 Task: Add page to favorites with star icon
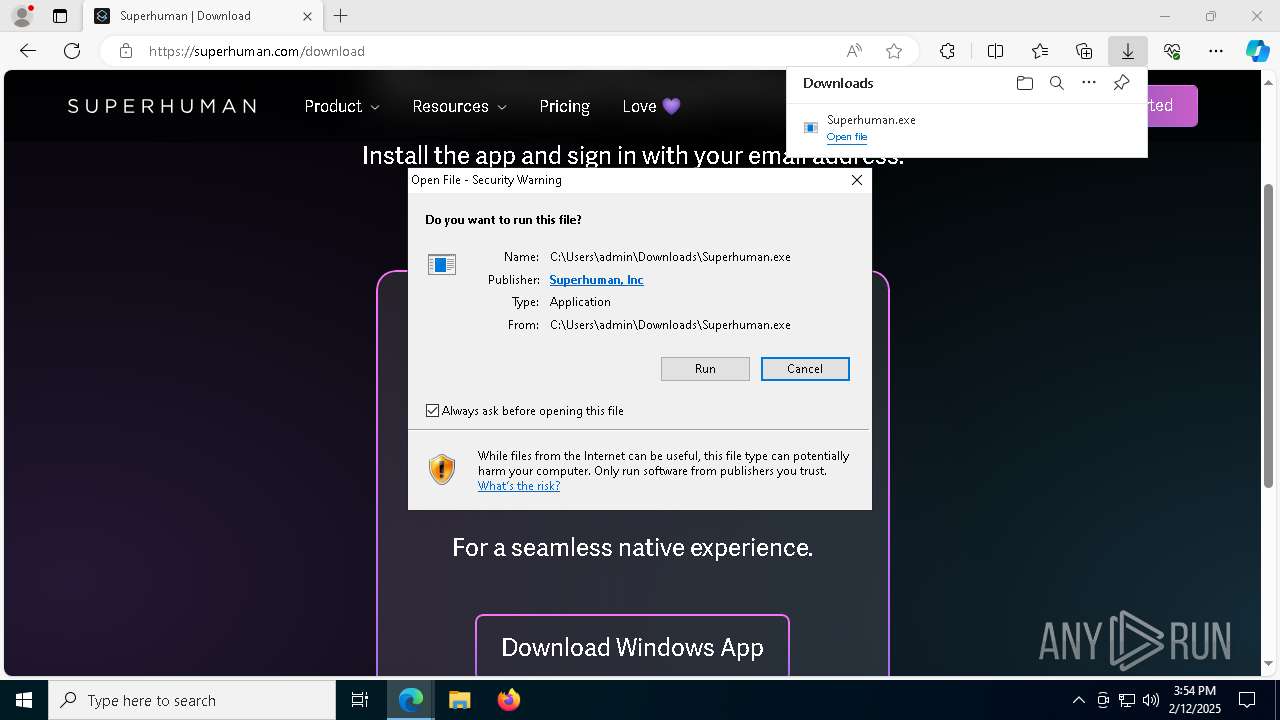click(x=894, y=51)
